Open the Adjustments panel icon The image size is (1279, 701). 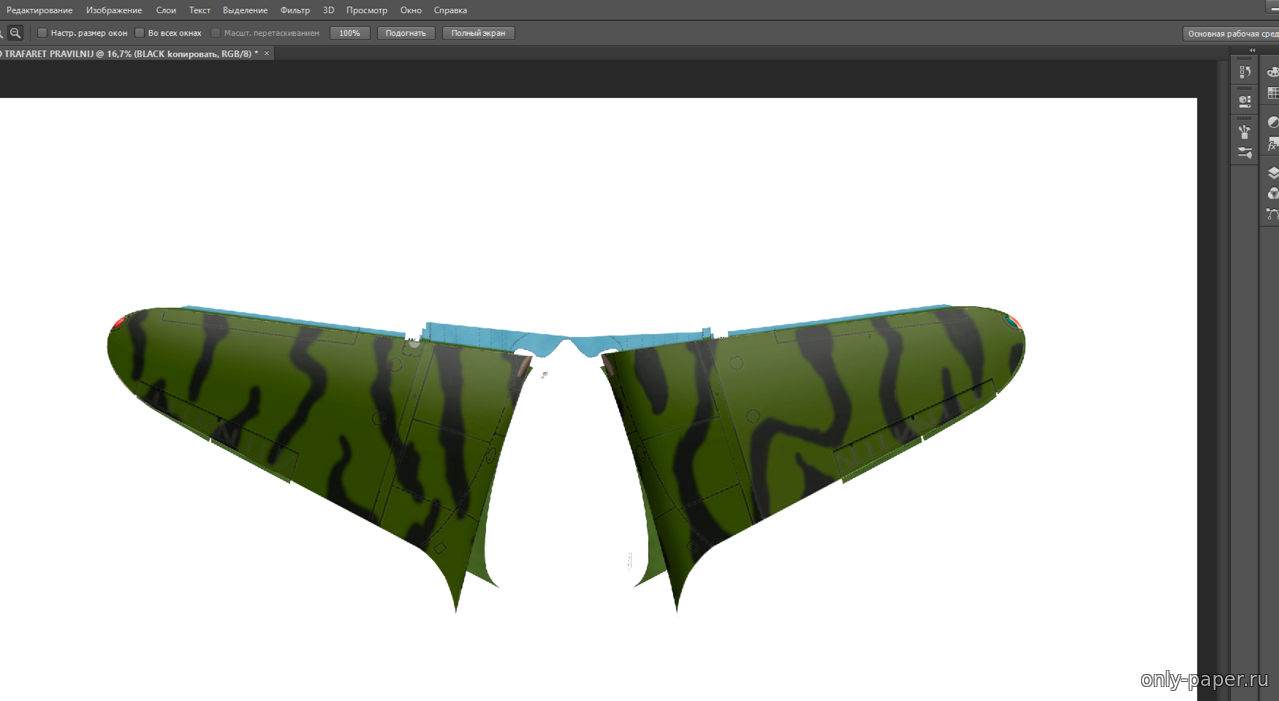pos(1273,122)
